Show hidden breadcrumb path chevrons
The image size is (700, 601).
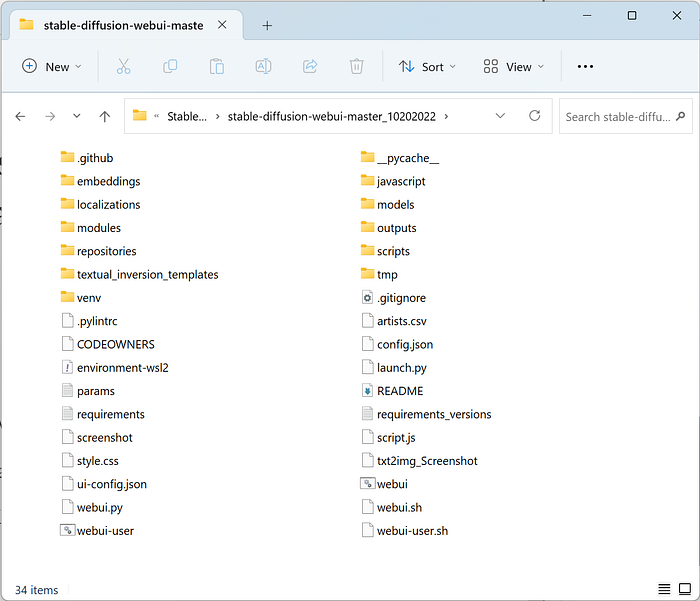tap(157, 116)
